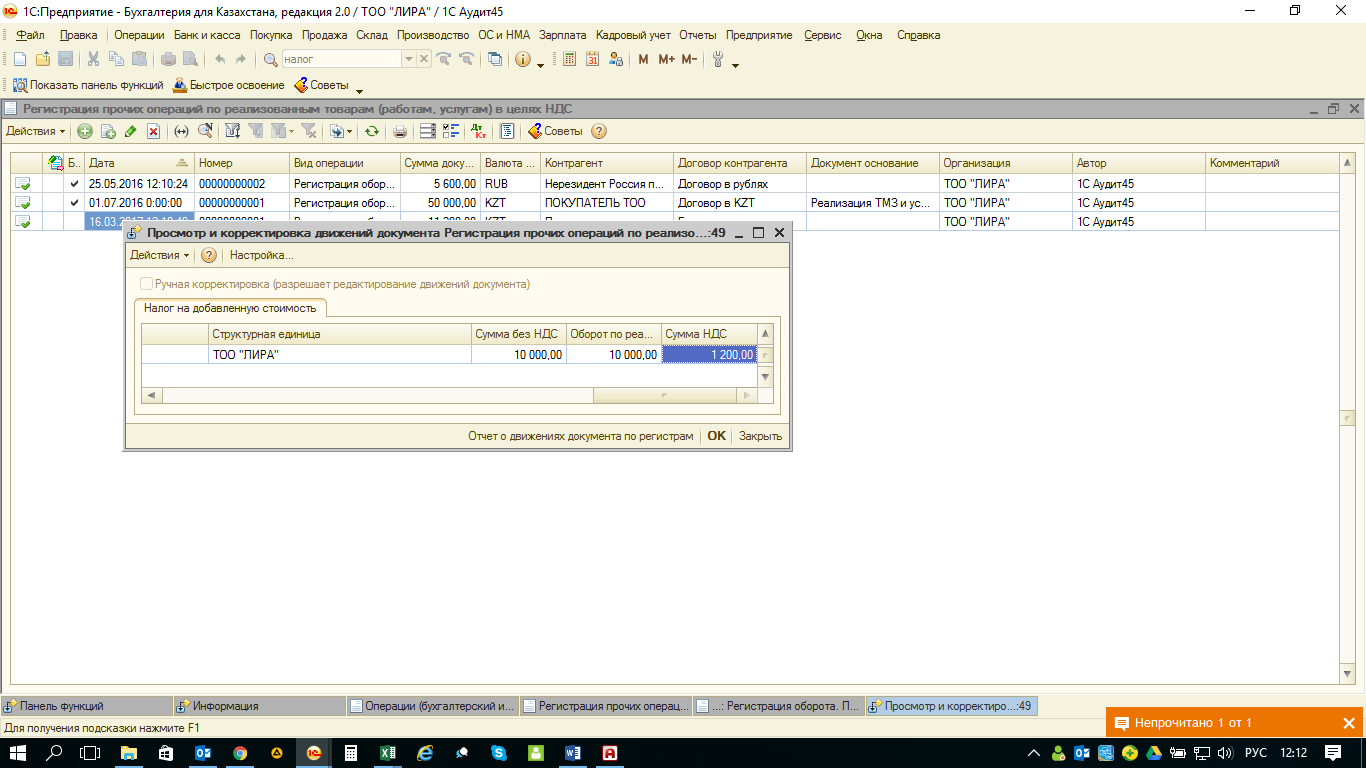The width and height of the screenshot is (1366, 768).
Task: Click the search input field containing налог
Action: click(x=342, y=59)
